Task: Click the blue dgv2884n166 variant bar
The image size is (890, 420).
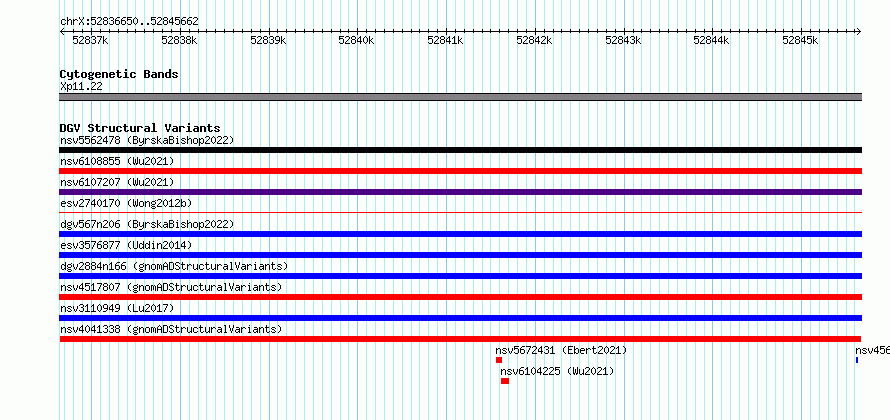Action: tap(460, 276)
